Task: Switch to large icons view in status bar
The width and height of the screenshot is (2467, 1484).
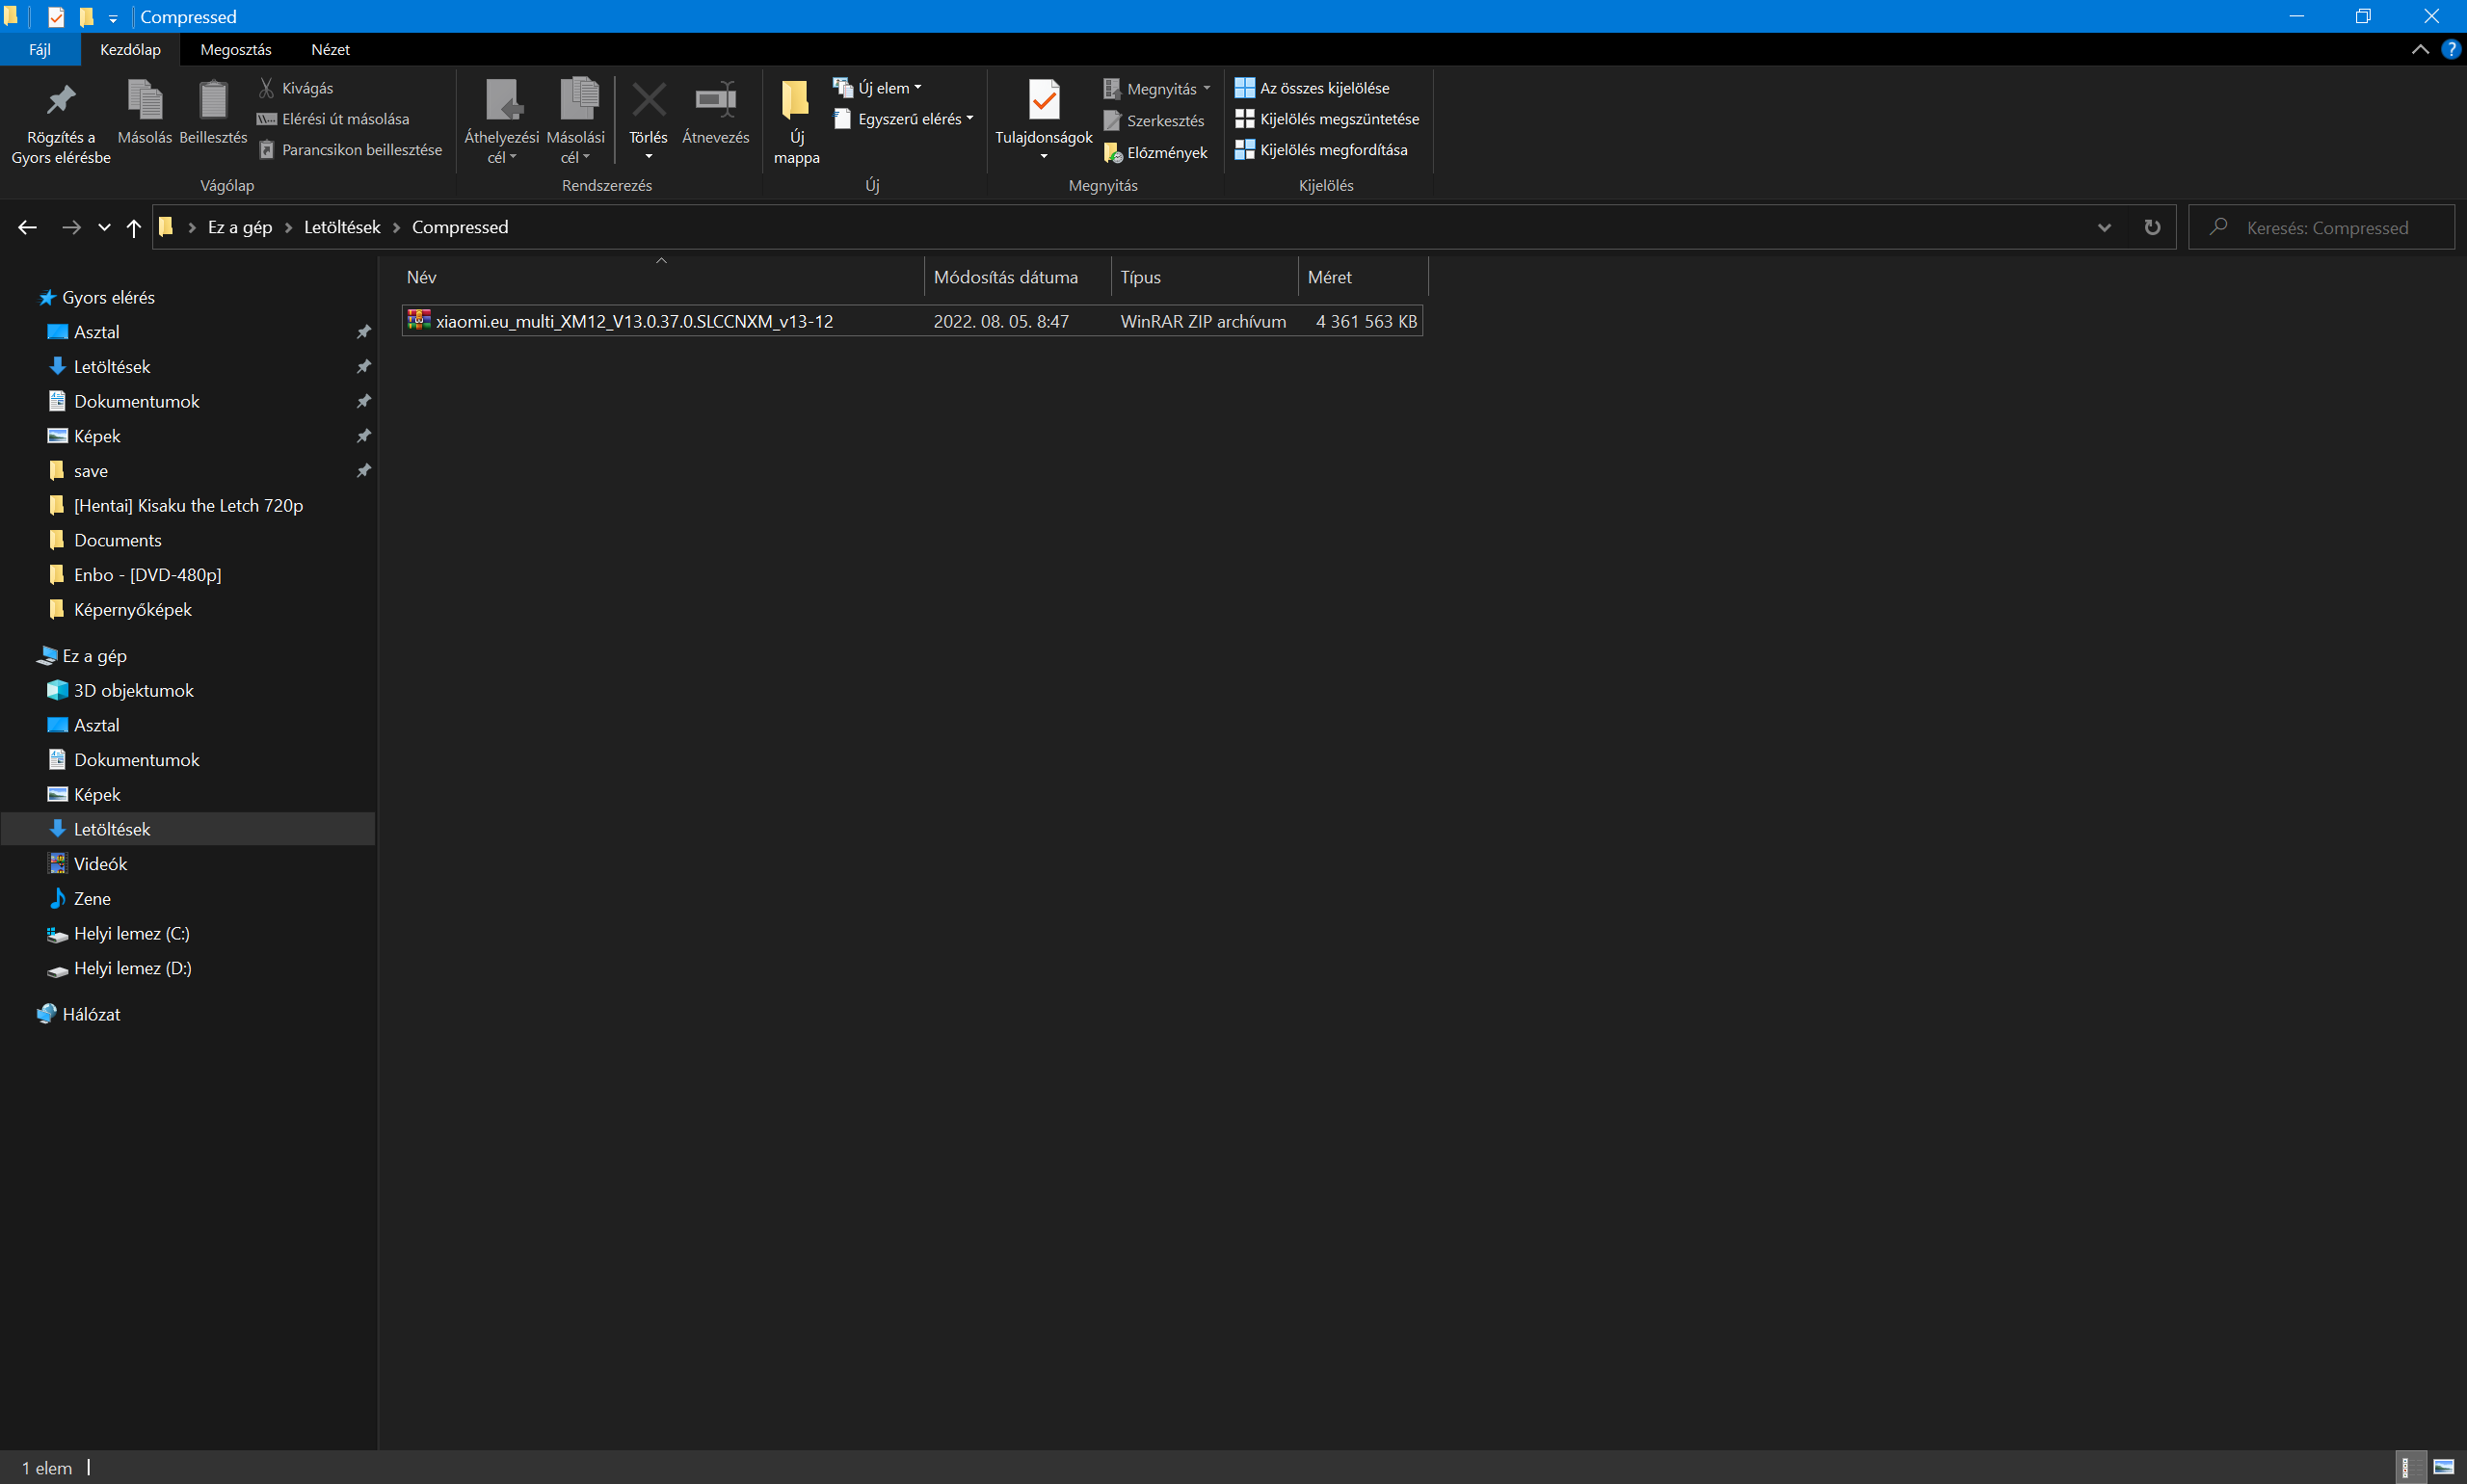Action: click(x=2444, y=1467)
